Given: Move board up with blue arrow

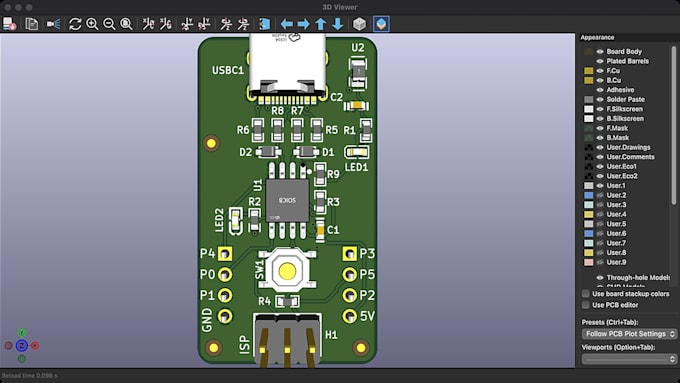Looking at the screenshot, I should tap(320, 24).
